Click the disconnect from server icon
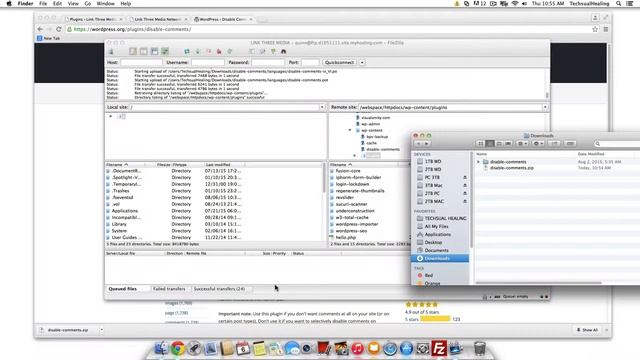Image resolution: width=640 pixels, height=360 pixels. point(219,51)
